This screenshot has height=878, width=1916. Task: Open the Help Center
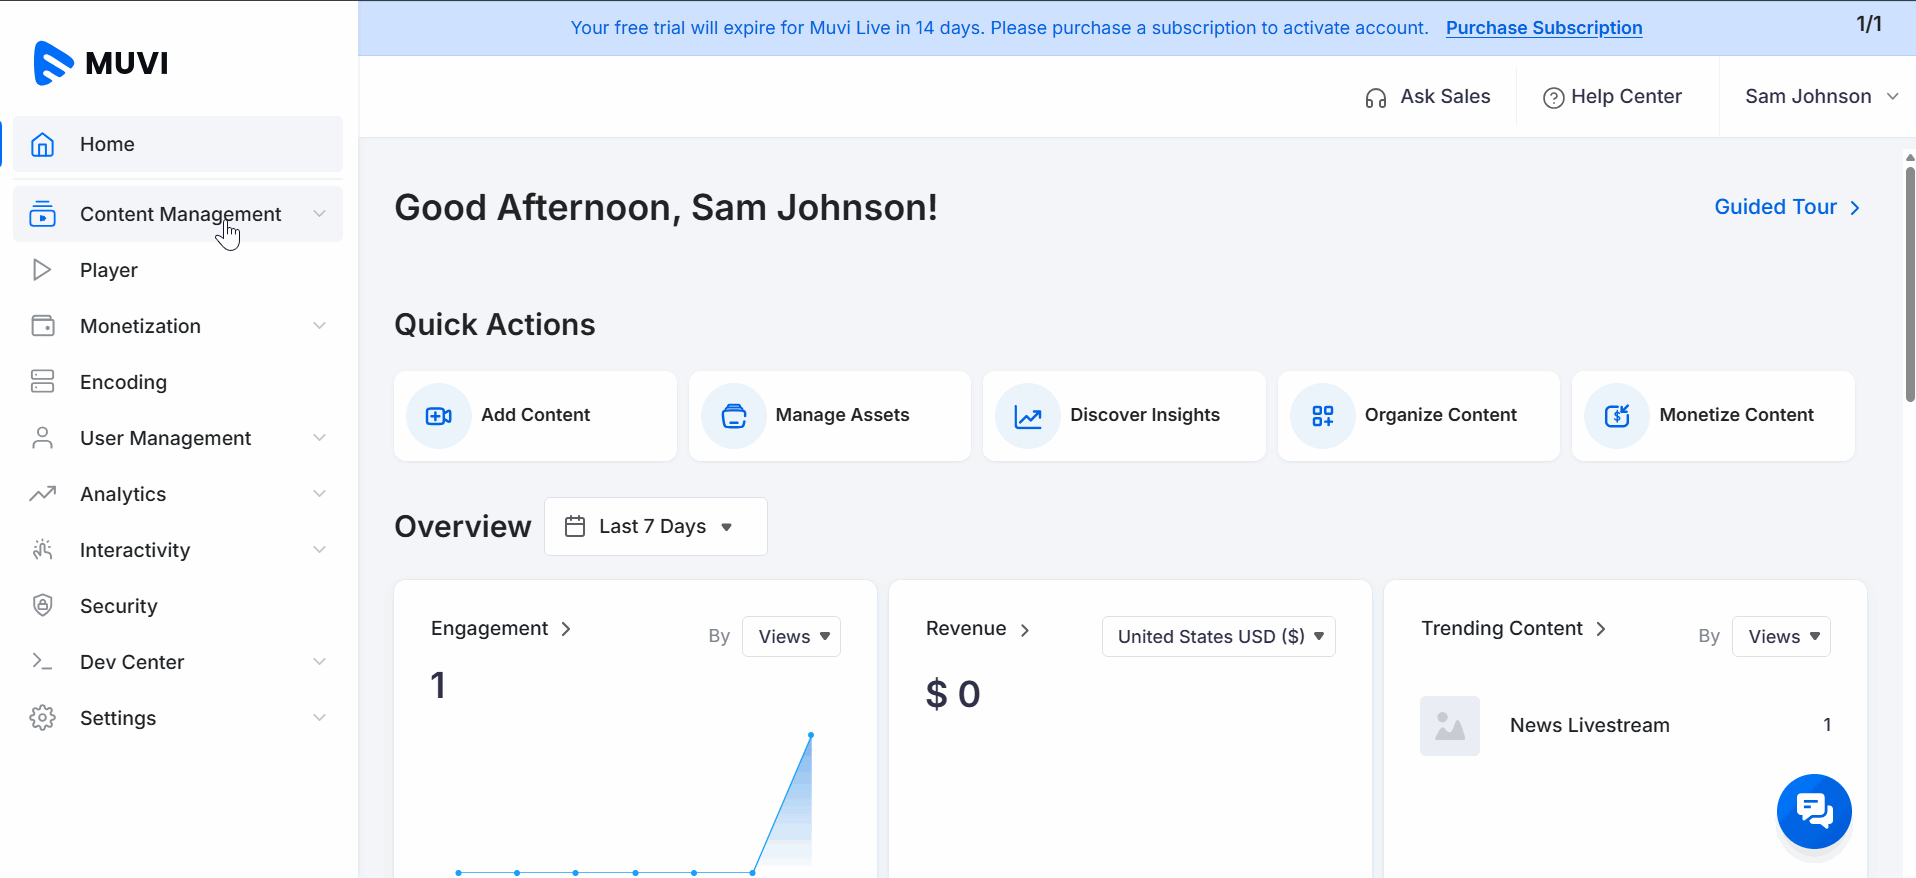[1612, 97]
